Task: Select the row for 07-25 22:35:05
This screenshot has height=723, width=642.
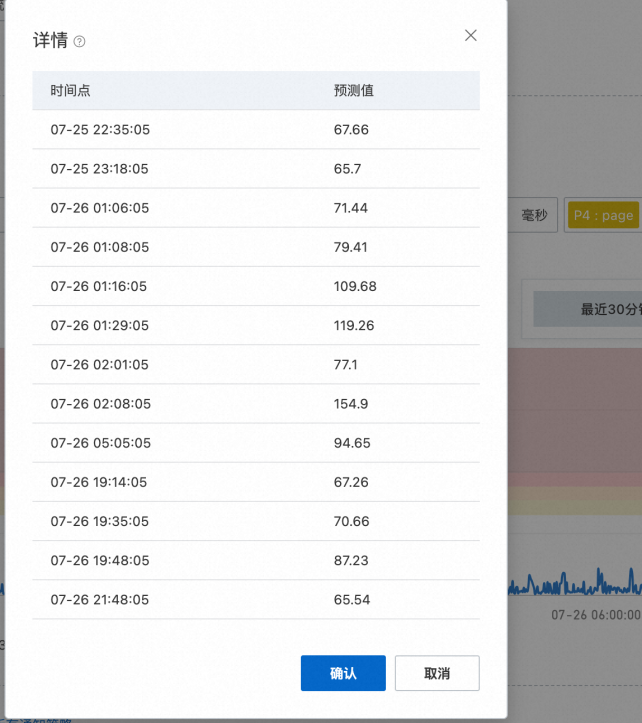Action: (100, 129)
